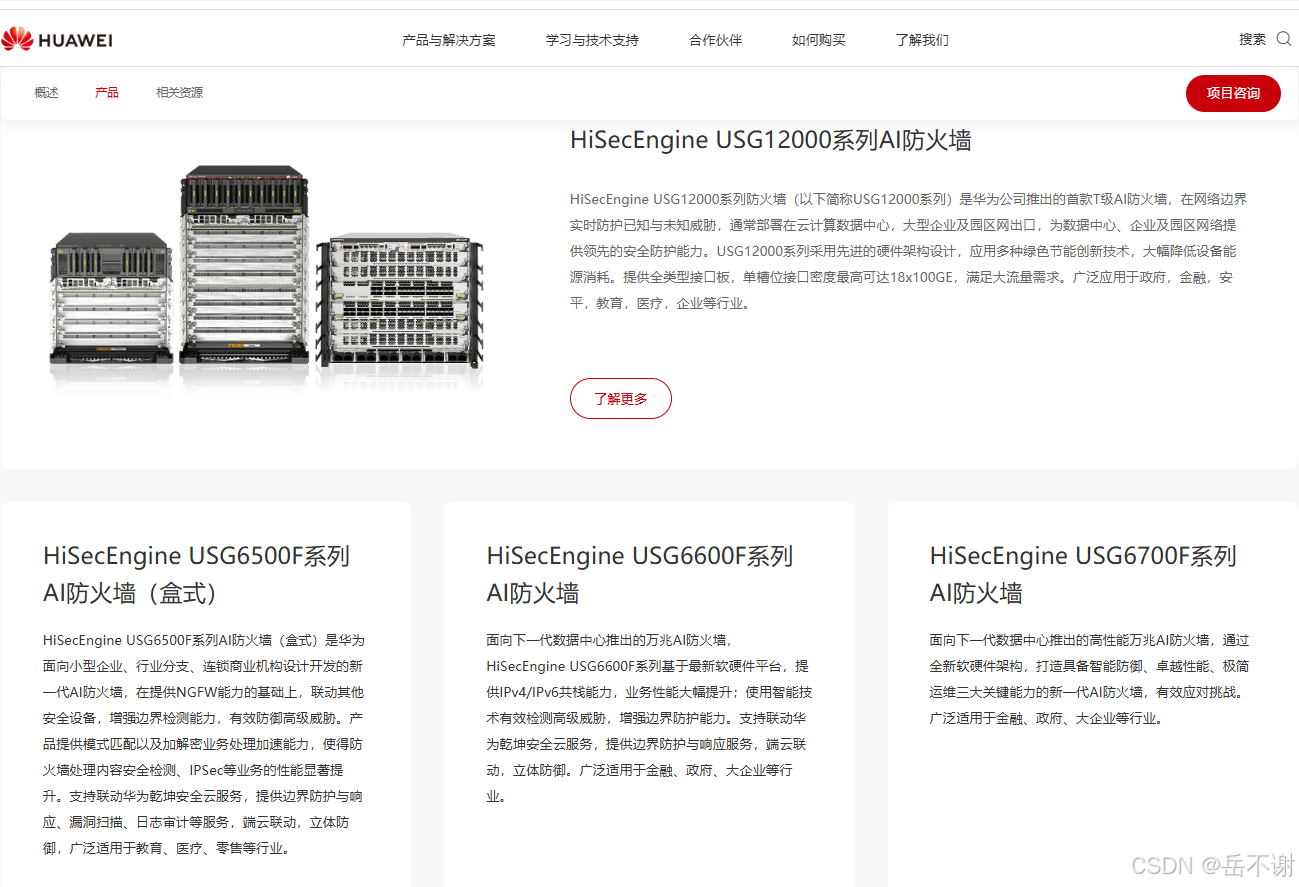Select the 产品 tab
1299x887 pixels.
[107, 93]
